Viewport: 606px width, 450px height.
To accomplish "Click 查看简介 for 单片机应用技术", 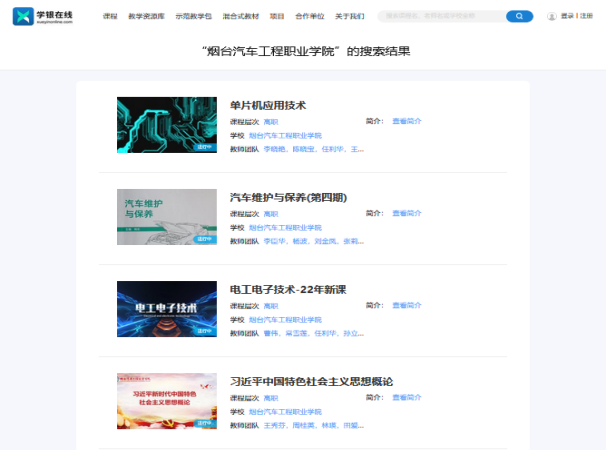I will point(407,121).
